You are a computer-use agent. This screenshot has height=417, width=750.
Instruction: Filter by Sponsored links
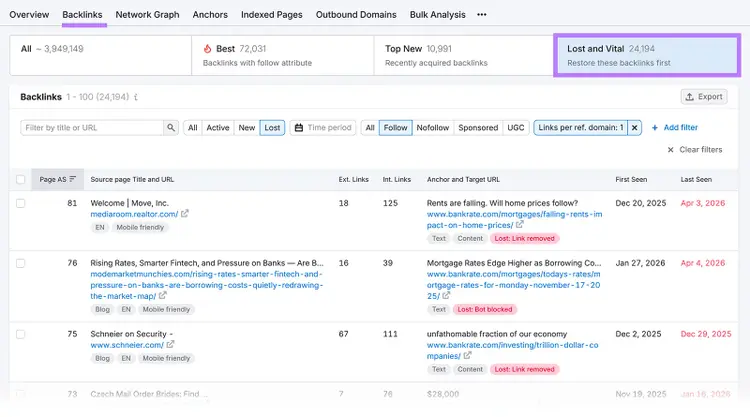point(478,128)
